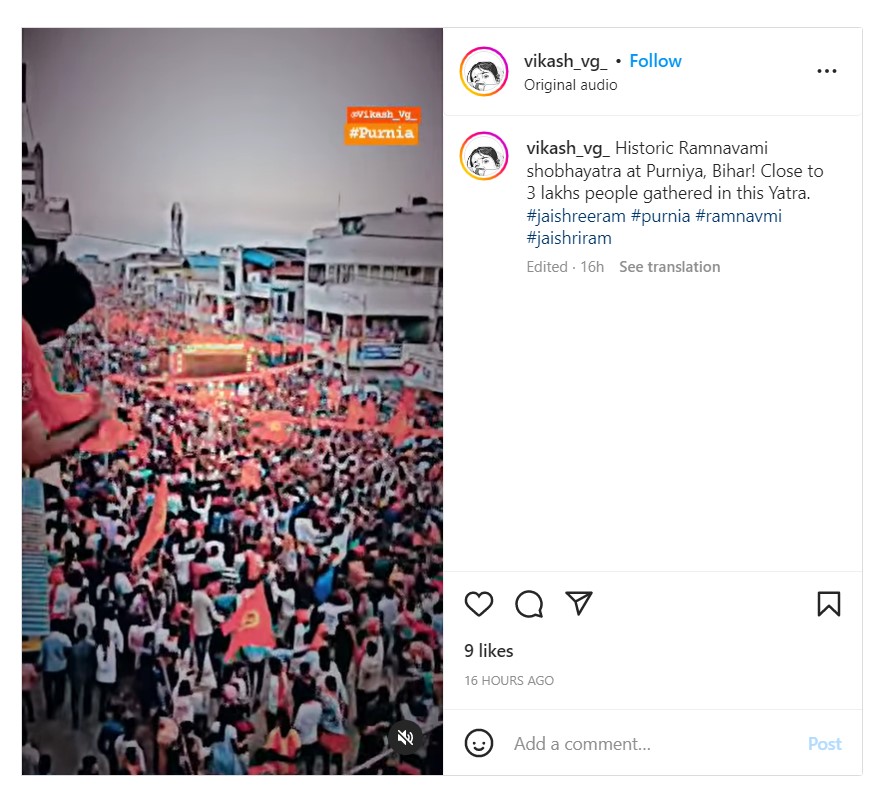882x797 pixels.
Task: Click the Post comment button
Action: click(x=825, y=744)
